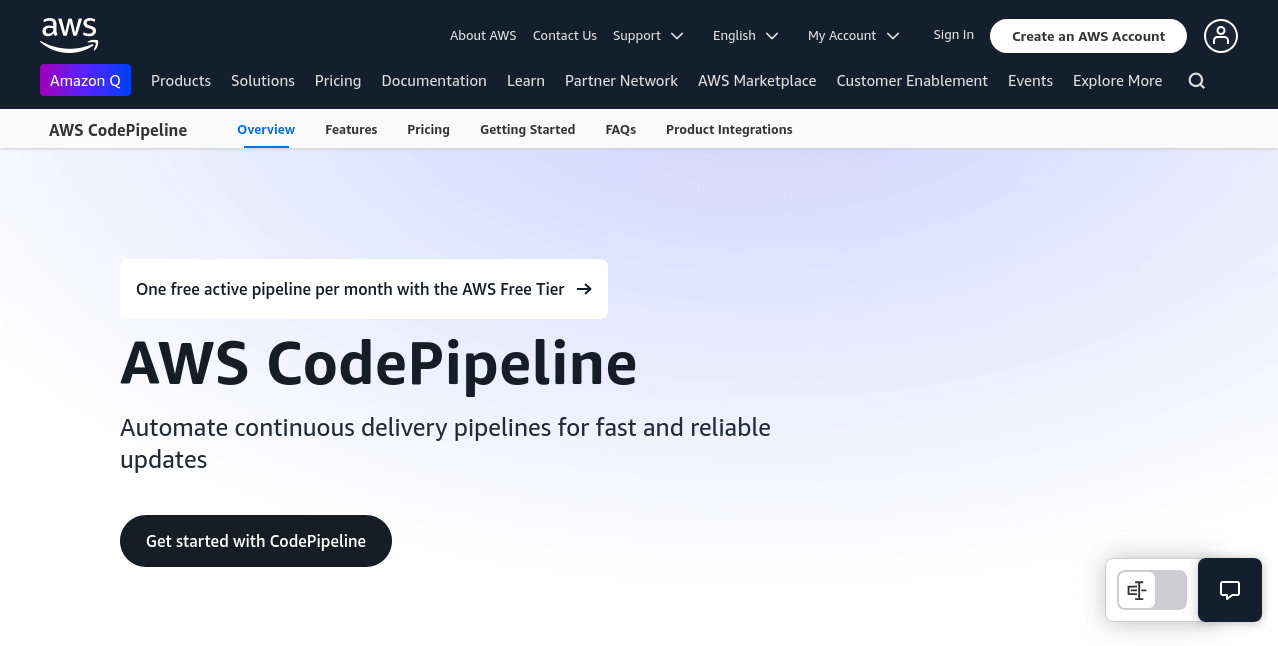Open the Products menu
The height and width of the screenshot is (646, 1278).
click(181, 81)
